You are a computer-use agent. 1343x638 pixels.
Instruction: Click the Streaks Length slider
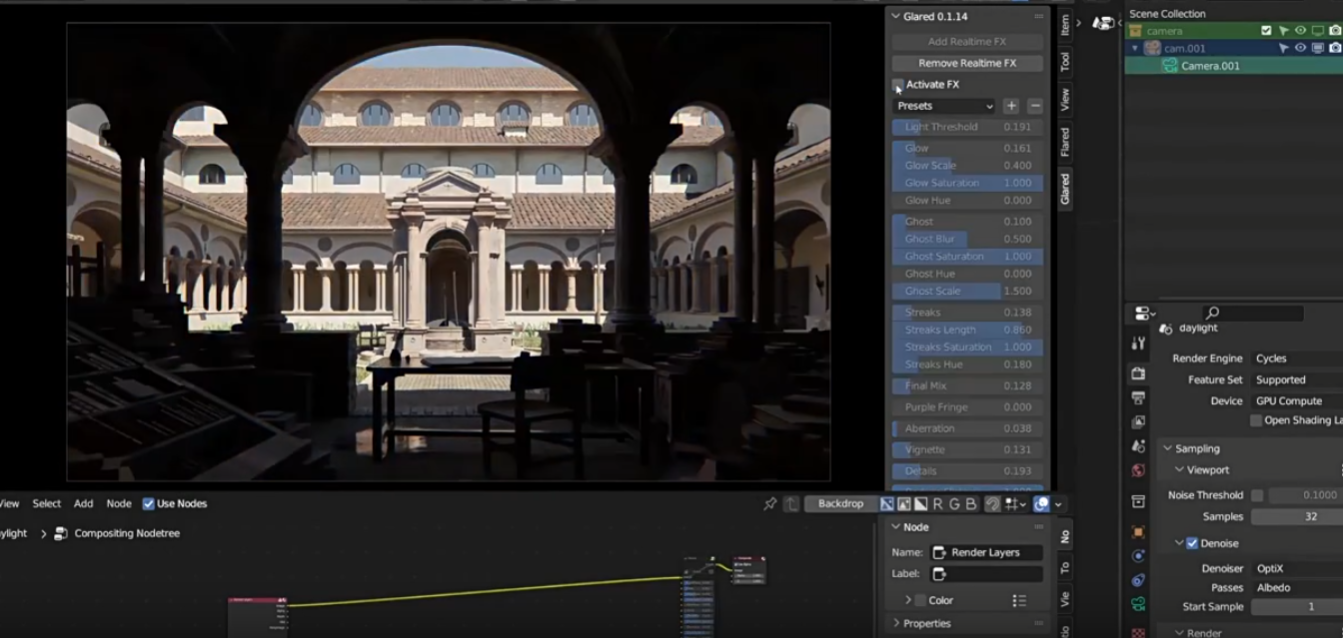click(967, 329)
